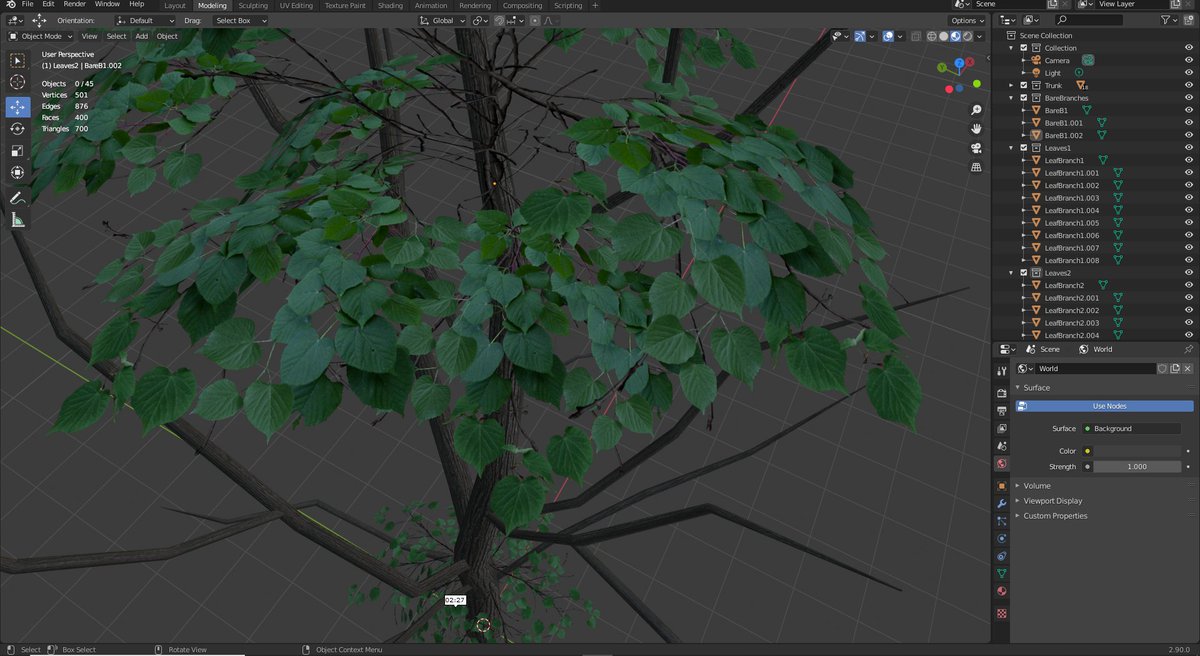This screenshot has height=656, width=1200.
Task: Click the pan view hand gizmo
Action: [x=976, y=129]
